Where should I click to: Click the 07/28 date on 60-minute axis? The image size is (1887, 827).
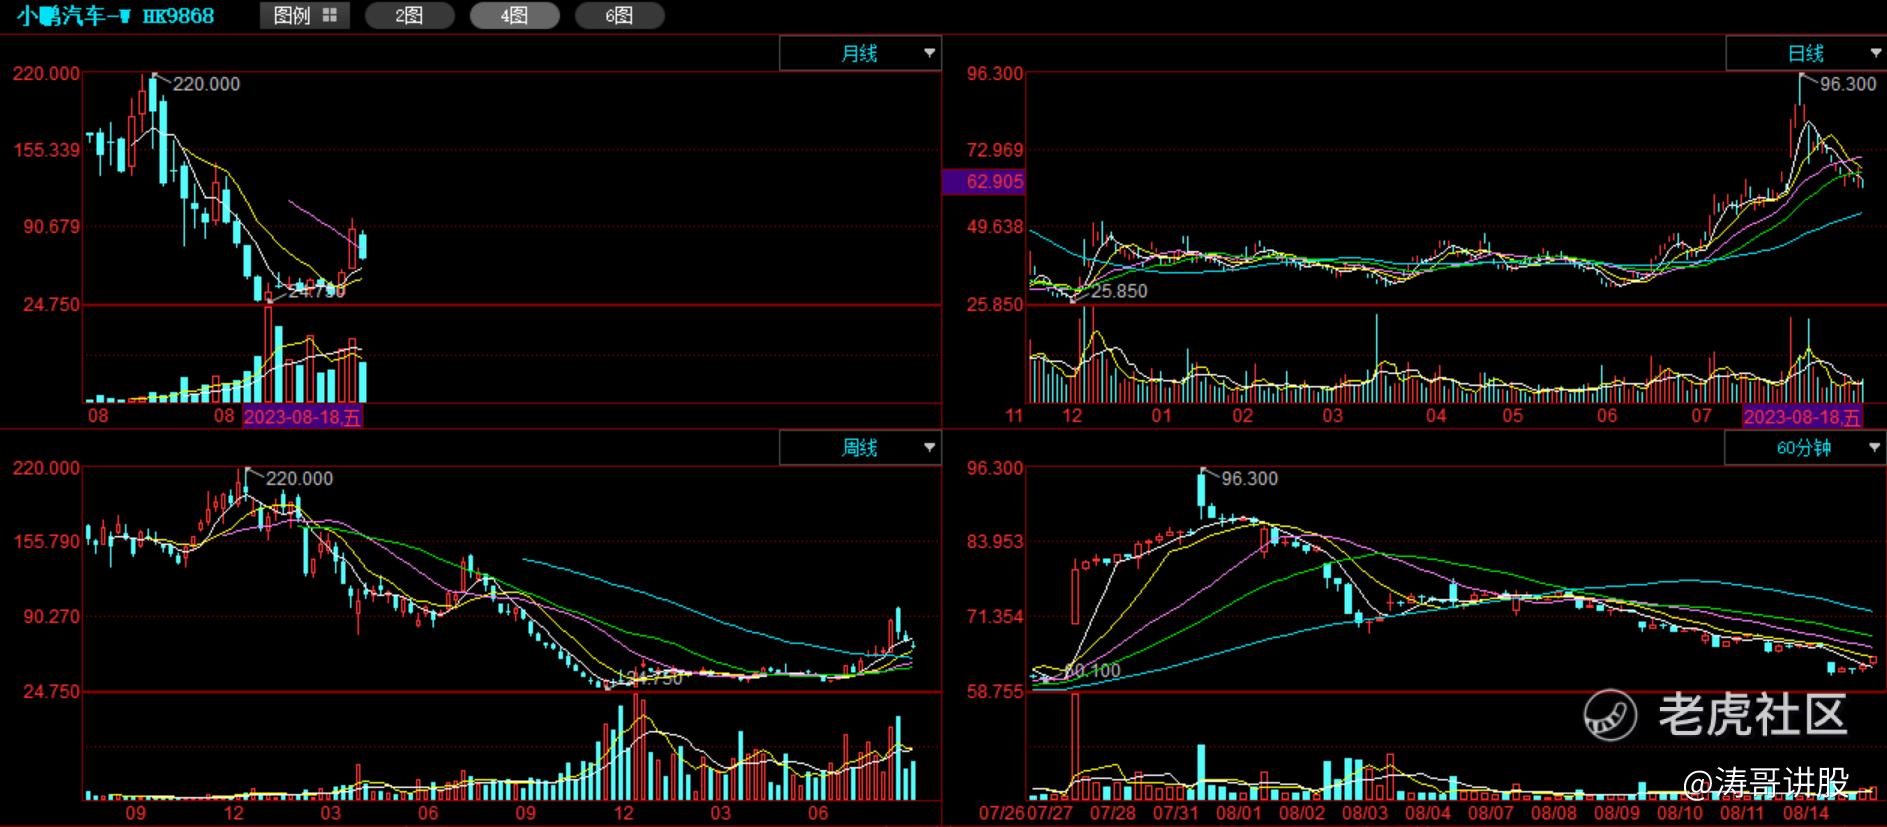(x=1113, y=813)
